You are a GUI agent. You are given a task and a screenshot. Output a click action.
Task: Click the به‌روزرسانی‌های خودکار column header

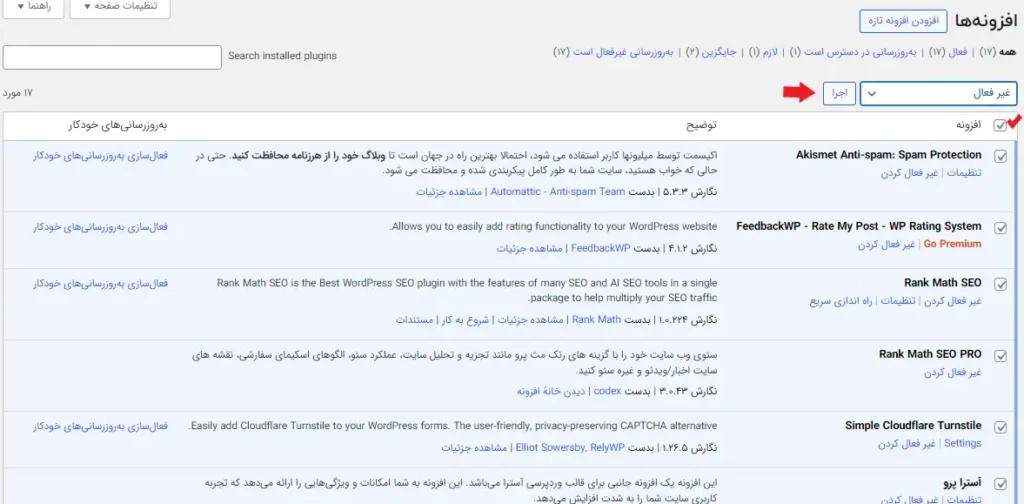click(x=118, y=125)
